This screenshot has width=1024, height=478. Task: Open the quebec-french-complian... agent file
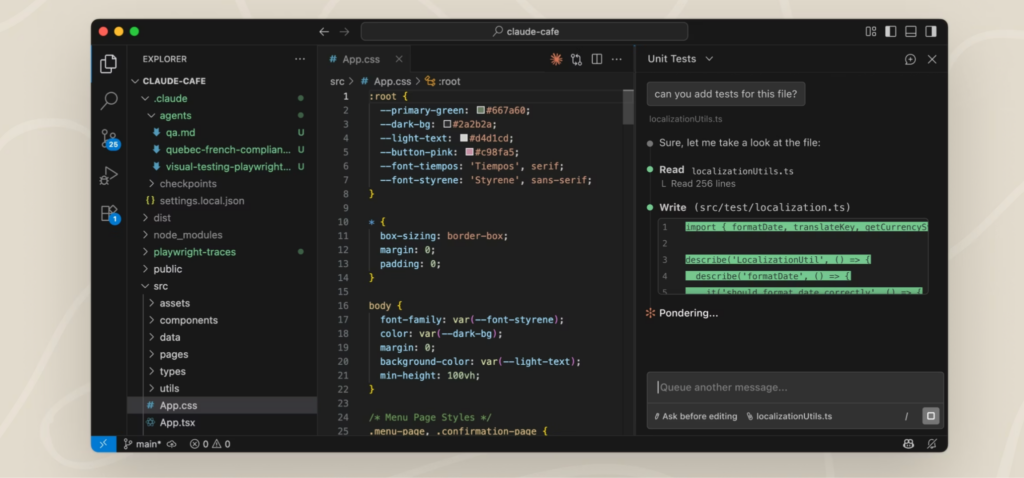(228, 150)
